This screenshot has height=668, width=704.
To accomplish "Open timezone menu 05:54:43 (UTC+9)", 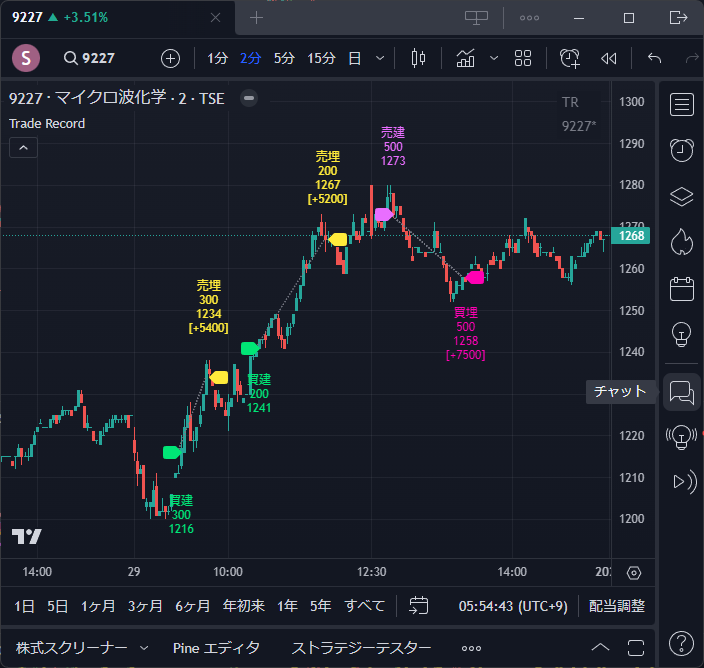I will pyautogui.click(x=513, y=606).
